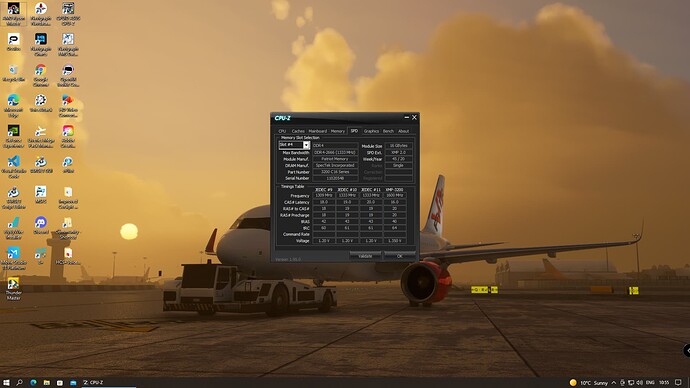This screenshot has width=690, height=388.
Task: Open the volume control in system tray
Action: pos(639,382)
